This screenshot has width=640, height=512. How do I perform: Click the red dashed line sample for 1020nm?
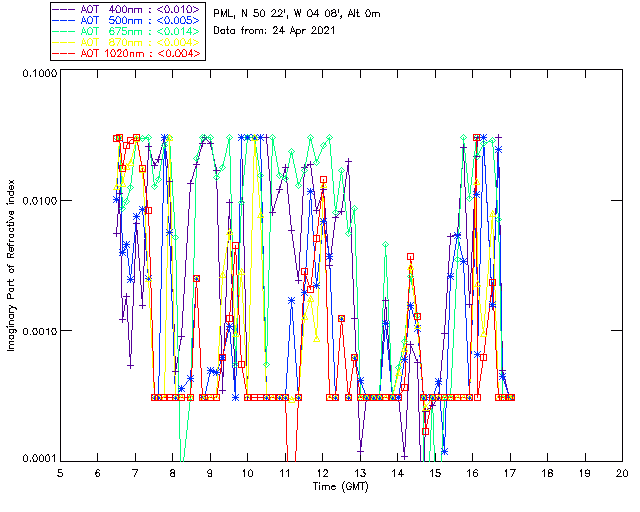64,53
